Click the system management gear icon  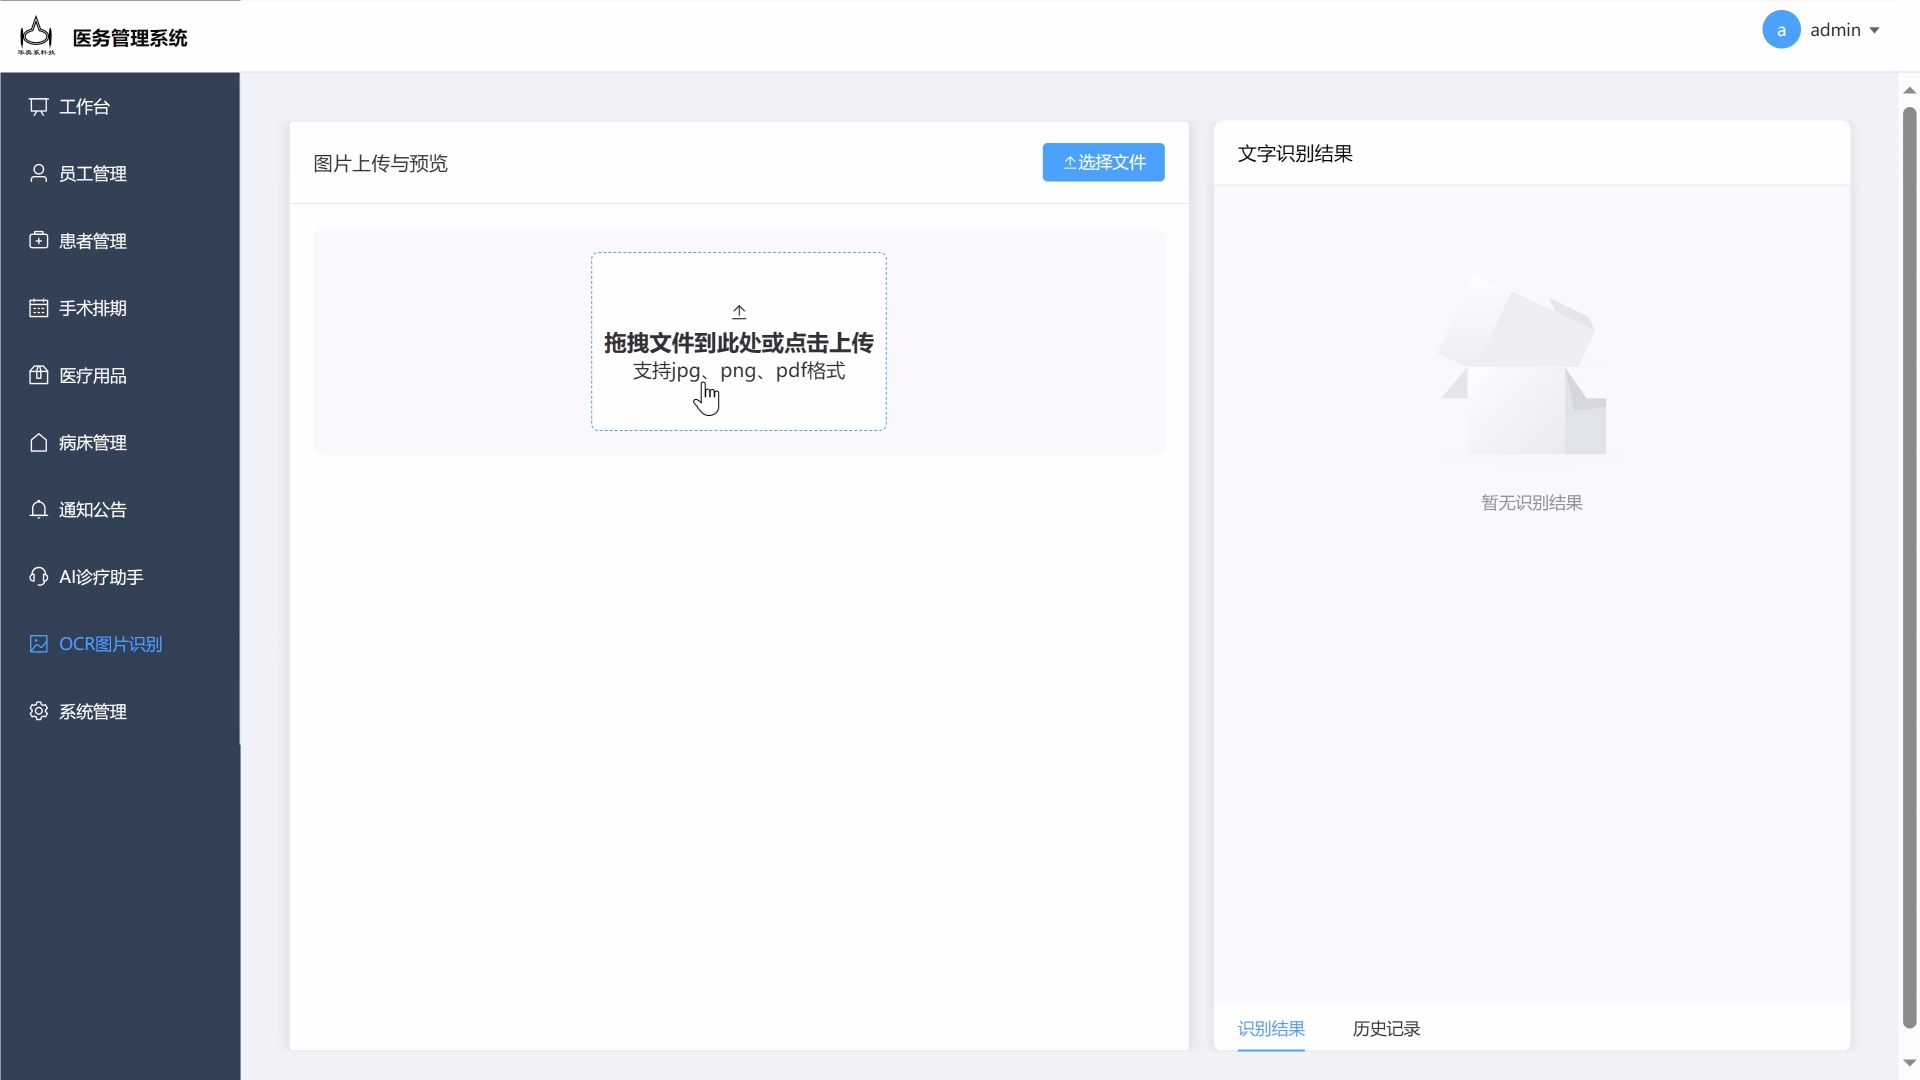pos(38,711)
